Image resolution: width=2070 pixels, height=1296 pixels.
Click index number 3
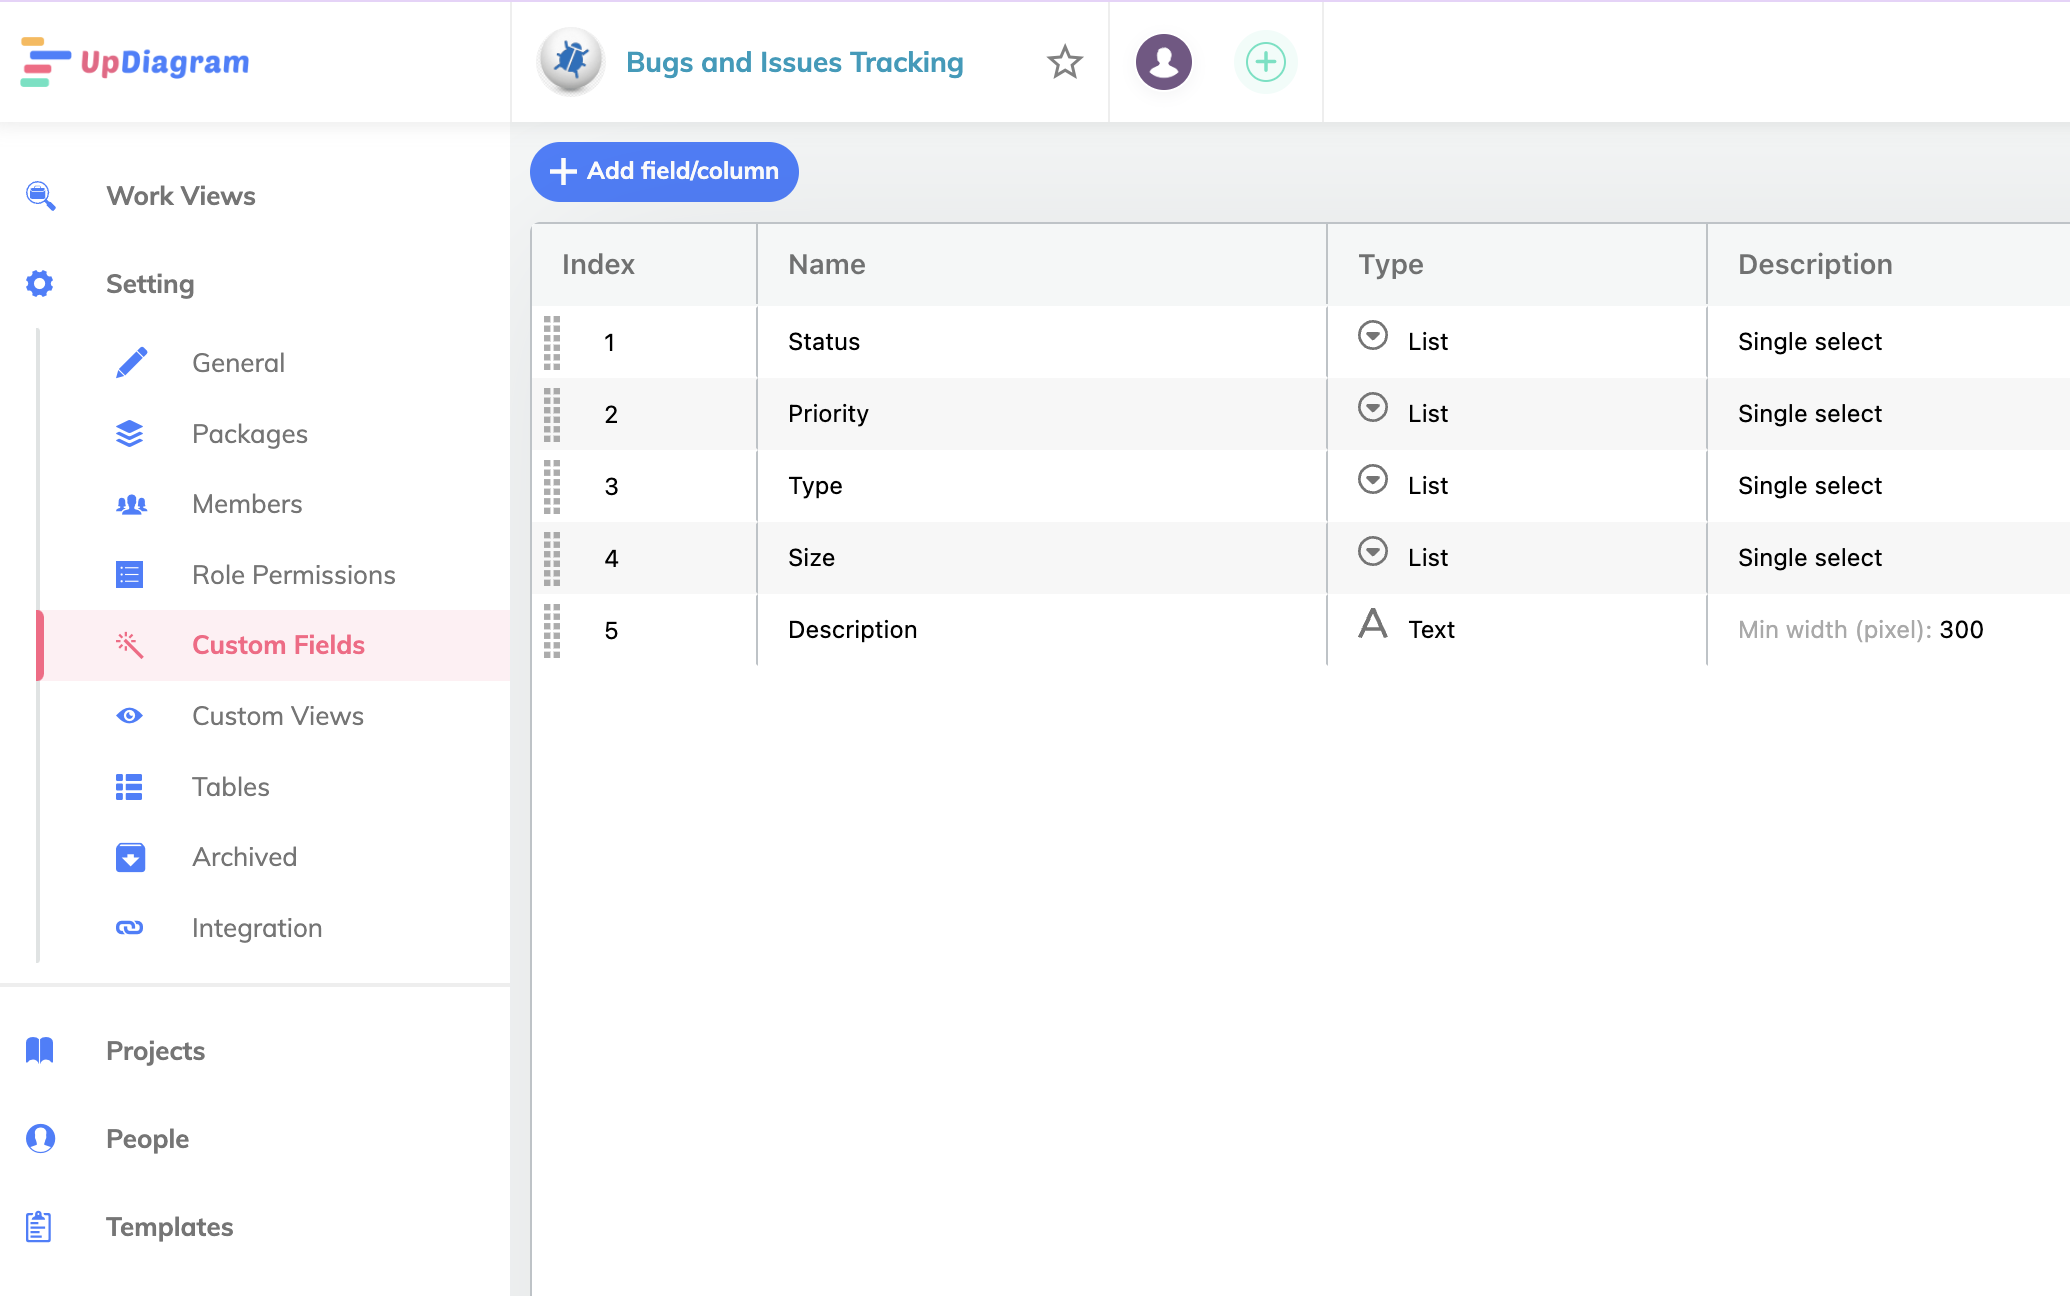612,487
